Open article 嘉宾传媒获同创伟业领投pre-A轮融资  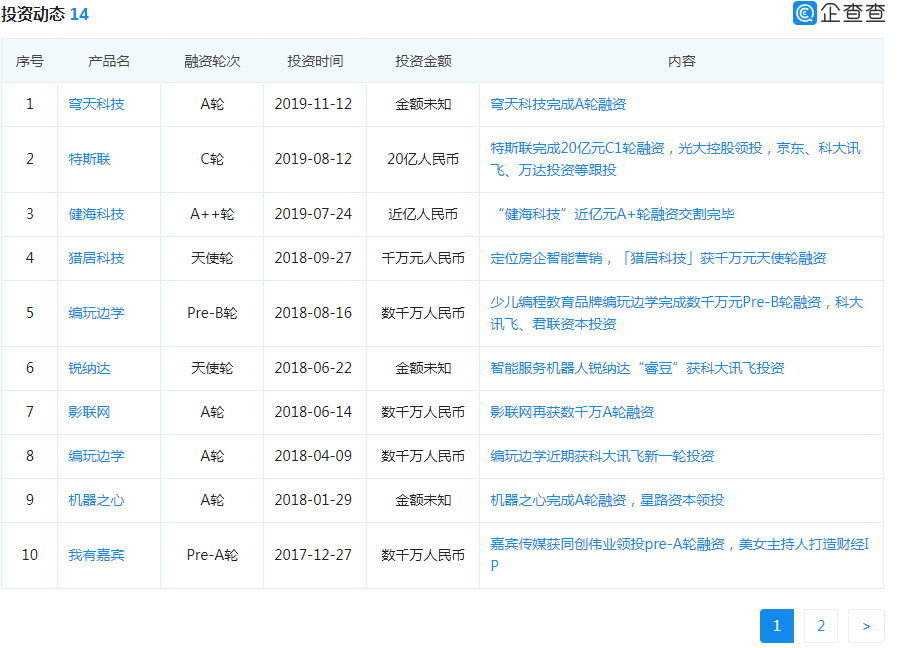(x=680, y=555)
